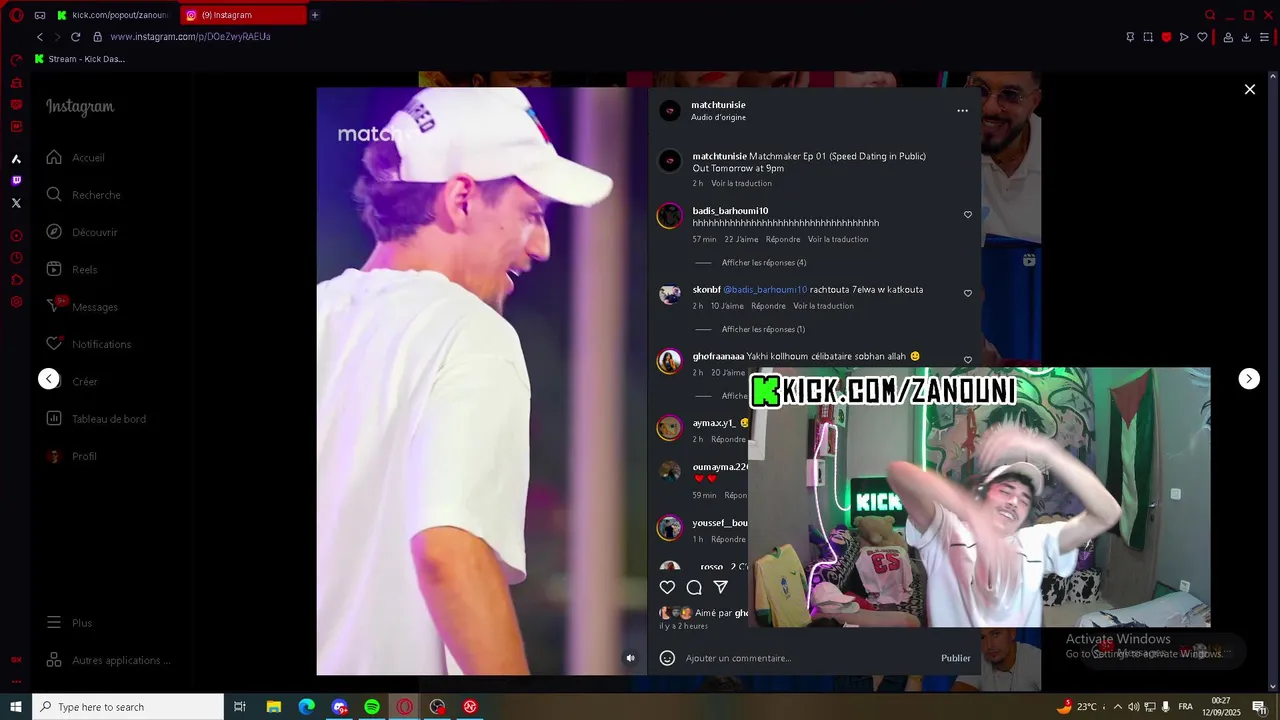Open browser downloads icon

click(x=1246, y=37)
